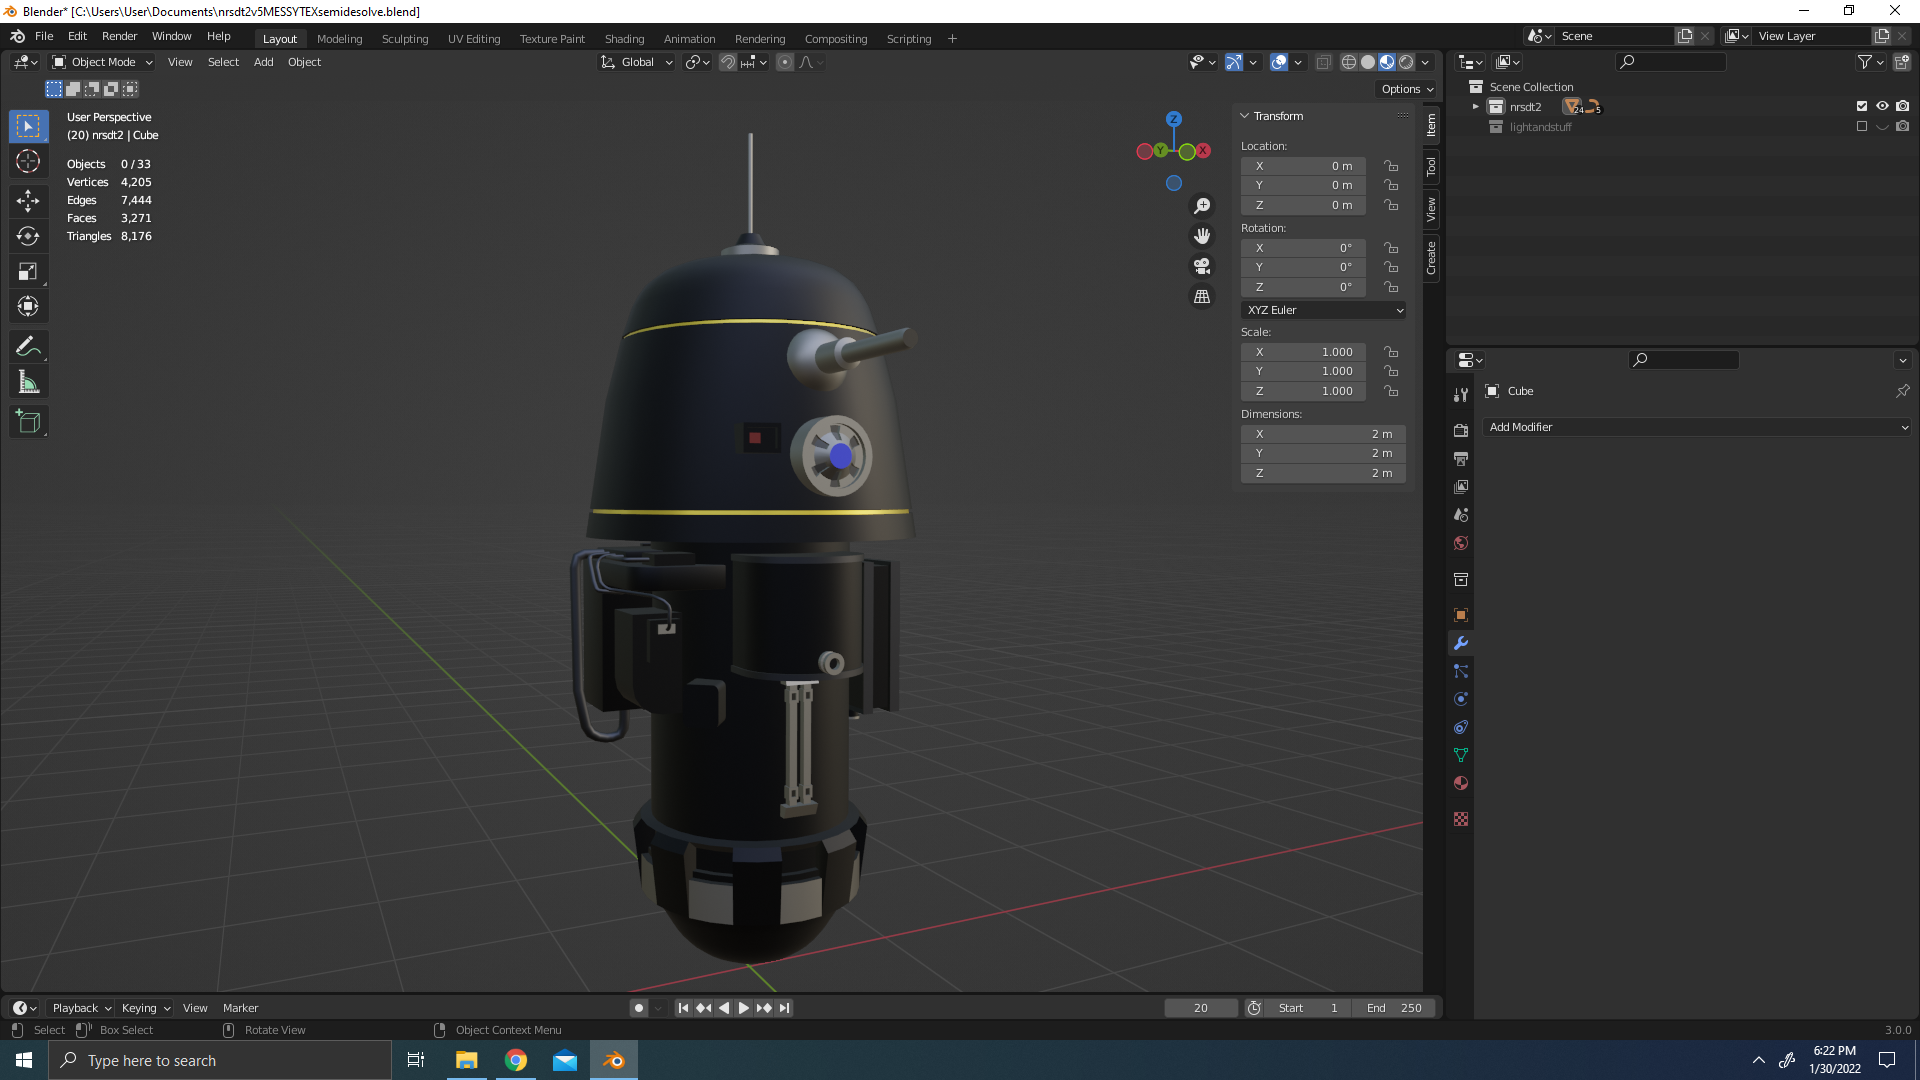Select the Scale tool

(28, 271)
